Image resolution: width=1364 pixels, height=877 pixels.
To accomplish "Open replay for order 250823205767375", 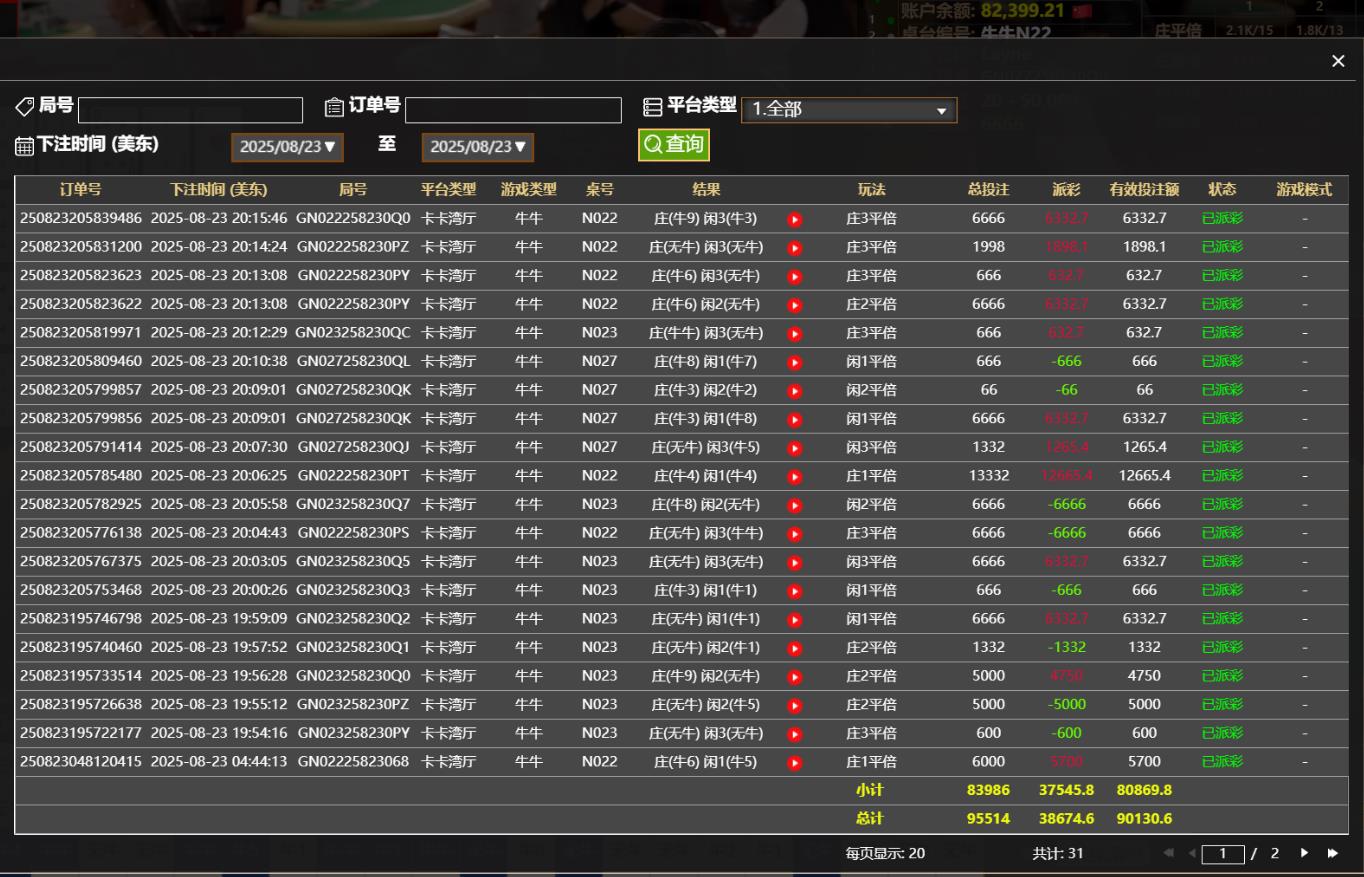I will tap(795, 562).
